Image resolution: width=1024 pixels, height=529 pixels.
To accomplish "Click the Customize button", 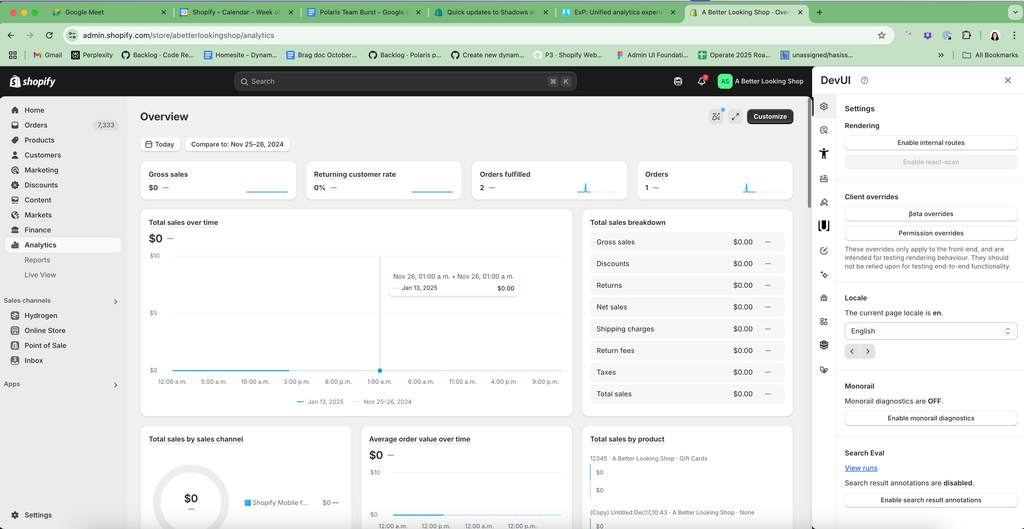I will pyautogui.click(x=769, y=116).
